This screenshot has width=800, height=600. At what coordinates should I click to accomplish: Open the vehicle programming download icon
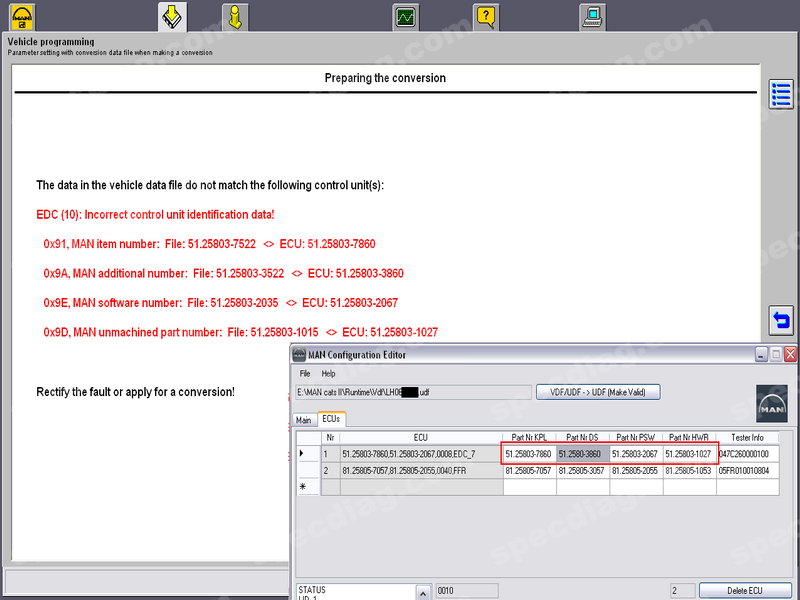coord(172,17)
